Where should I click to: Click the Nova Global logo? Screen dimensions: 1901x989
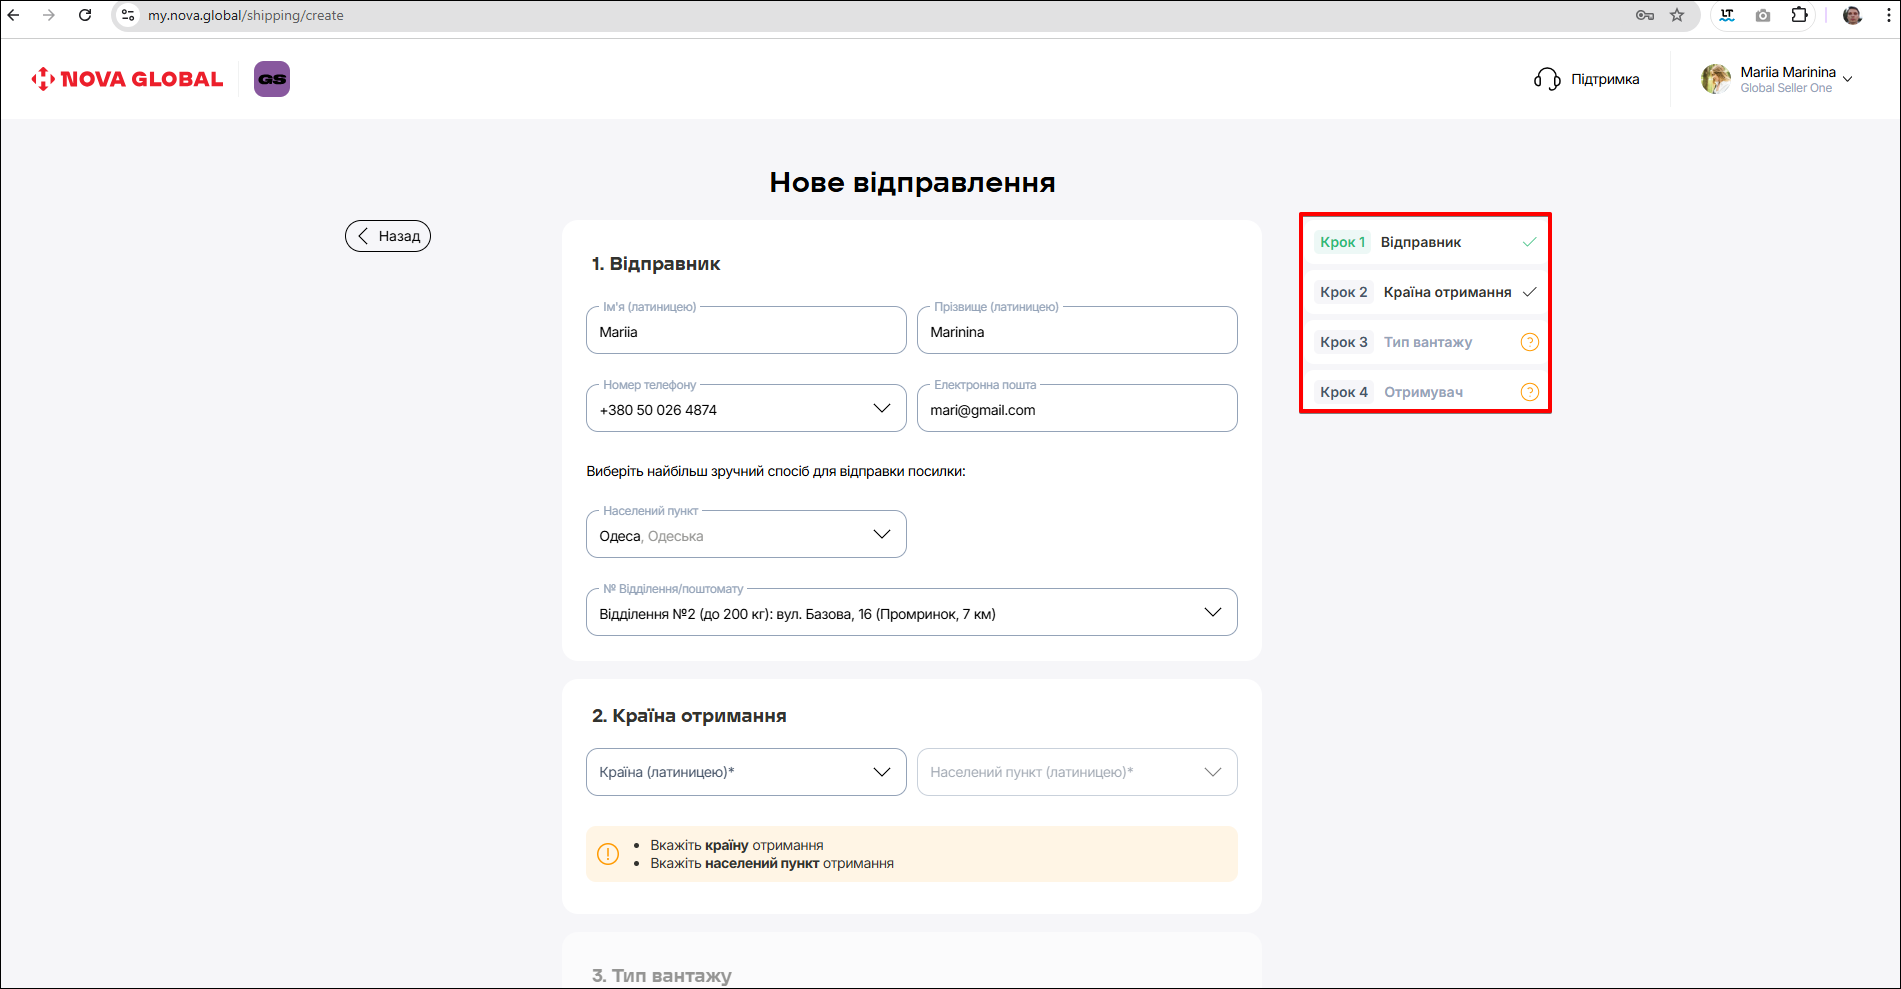pyautogui.click(x=127, y=79)
